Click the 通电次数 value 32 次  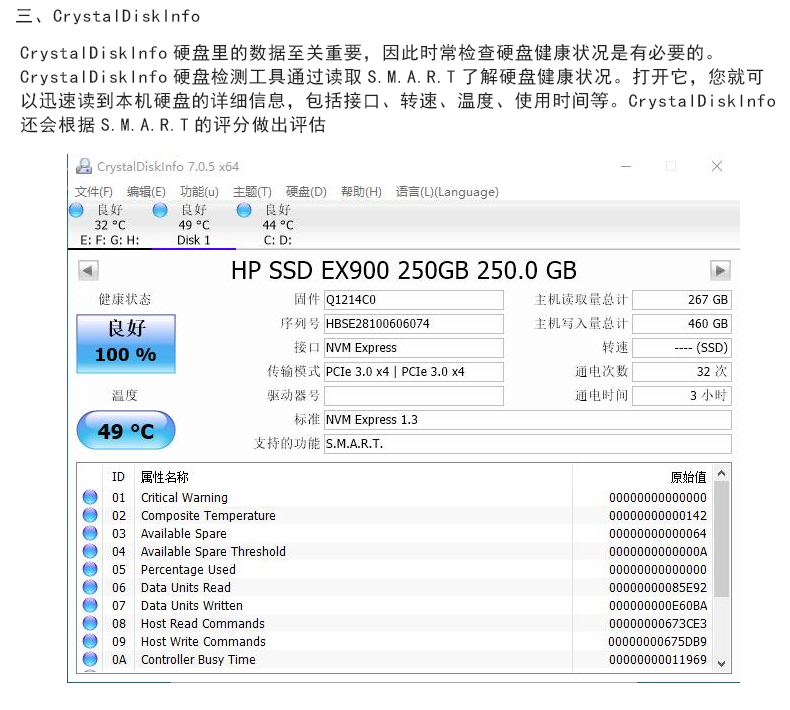pos(682,372)
